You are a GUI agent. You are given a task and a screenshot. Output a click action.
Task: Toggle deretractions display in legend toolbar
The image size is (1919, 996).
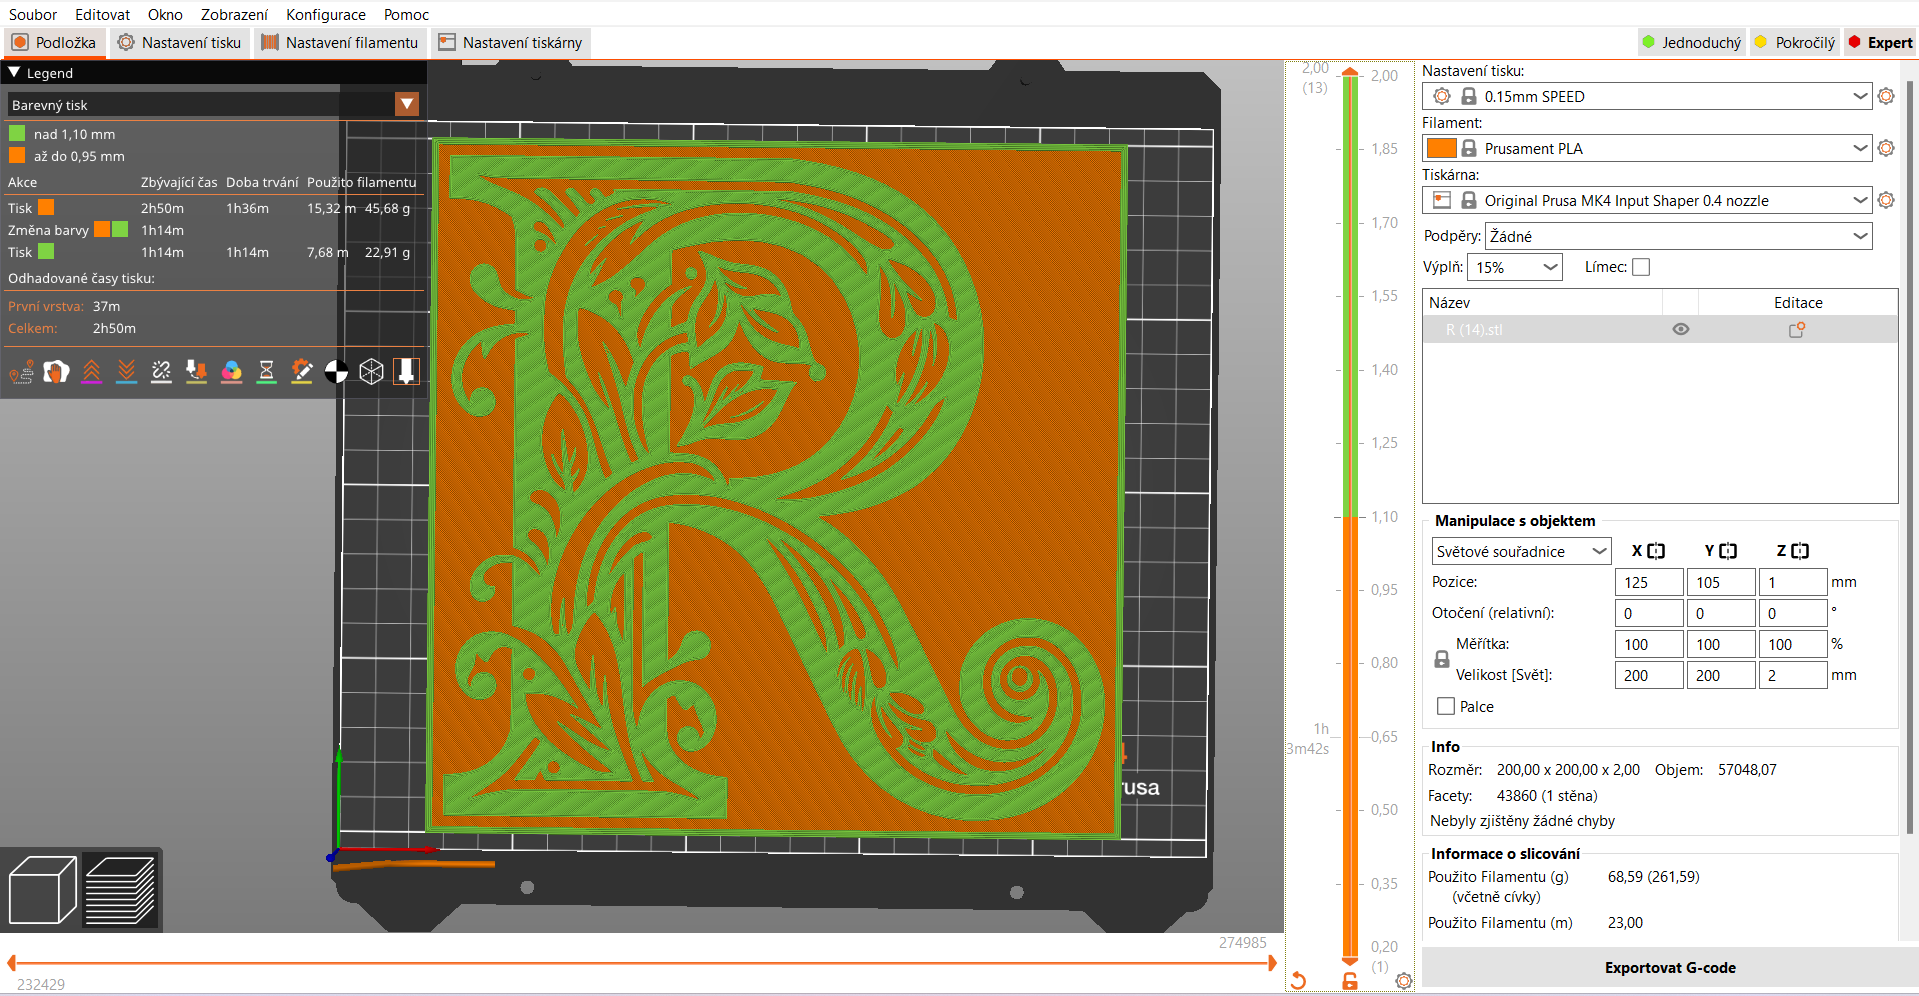(126, 371)
